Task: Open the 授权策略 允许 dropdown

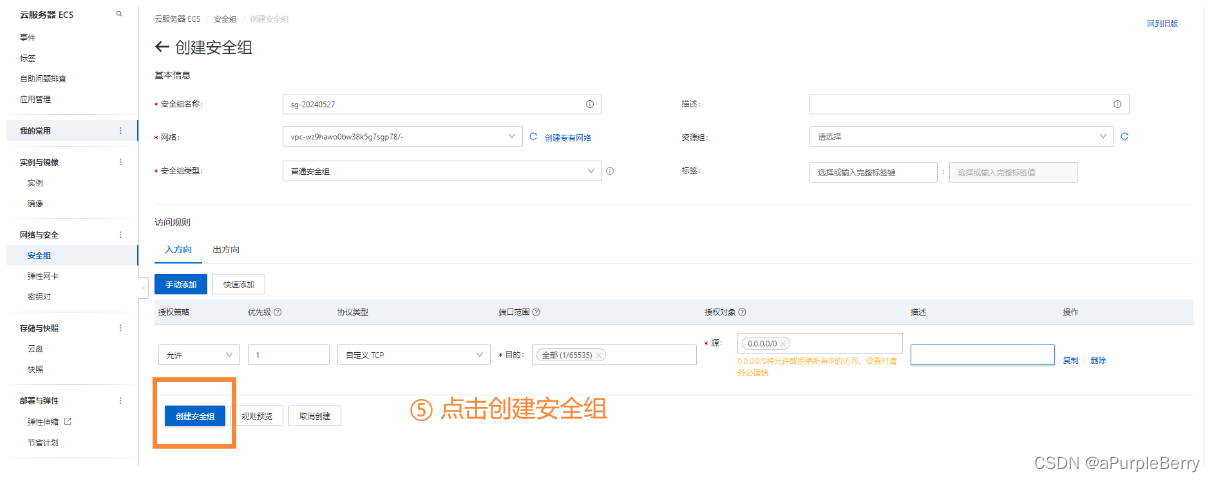Action: 198,355
